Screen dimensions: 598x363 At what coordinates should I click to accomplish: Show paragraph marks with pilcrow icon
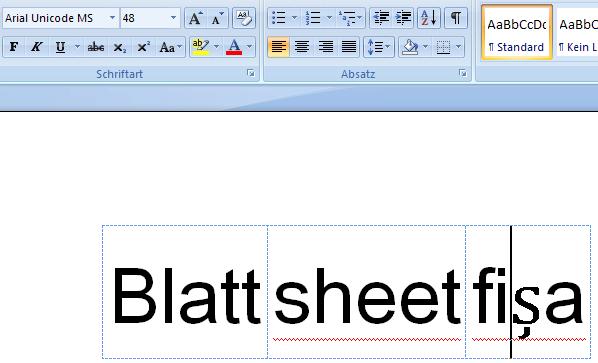[x=456, y=18]
